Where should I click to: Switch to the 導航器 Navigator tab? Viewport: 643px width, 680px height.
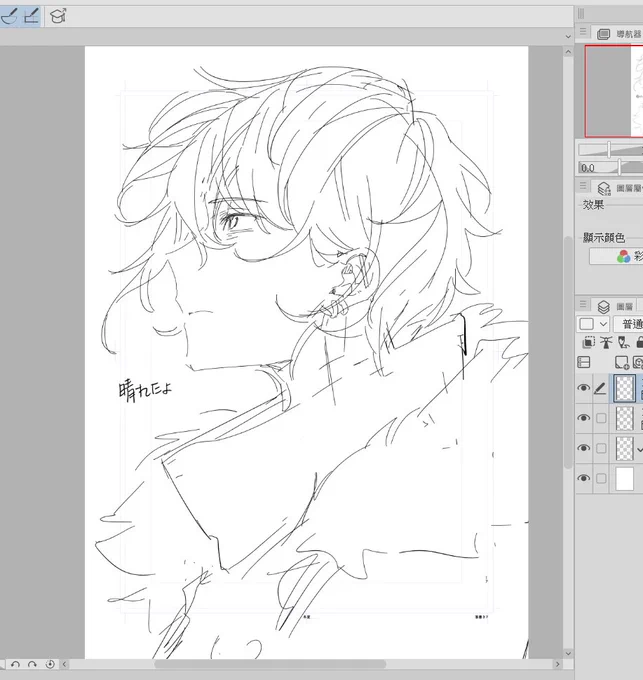click(620, 34)
